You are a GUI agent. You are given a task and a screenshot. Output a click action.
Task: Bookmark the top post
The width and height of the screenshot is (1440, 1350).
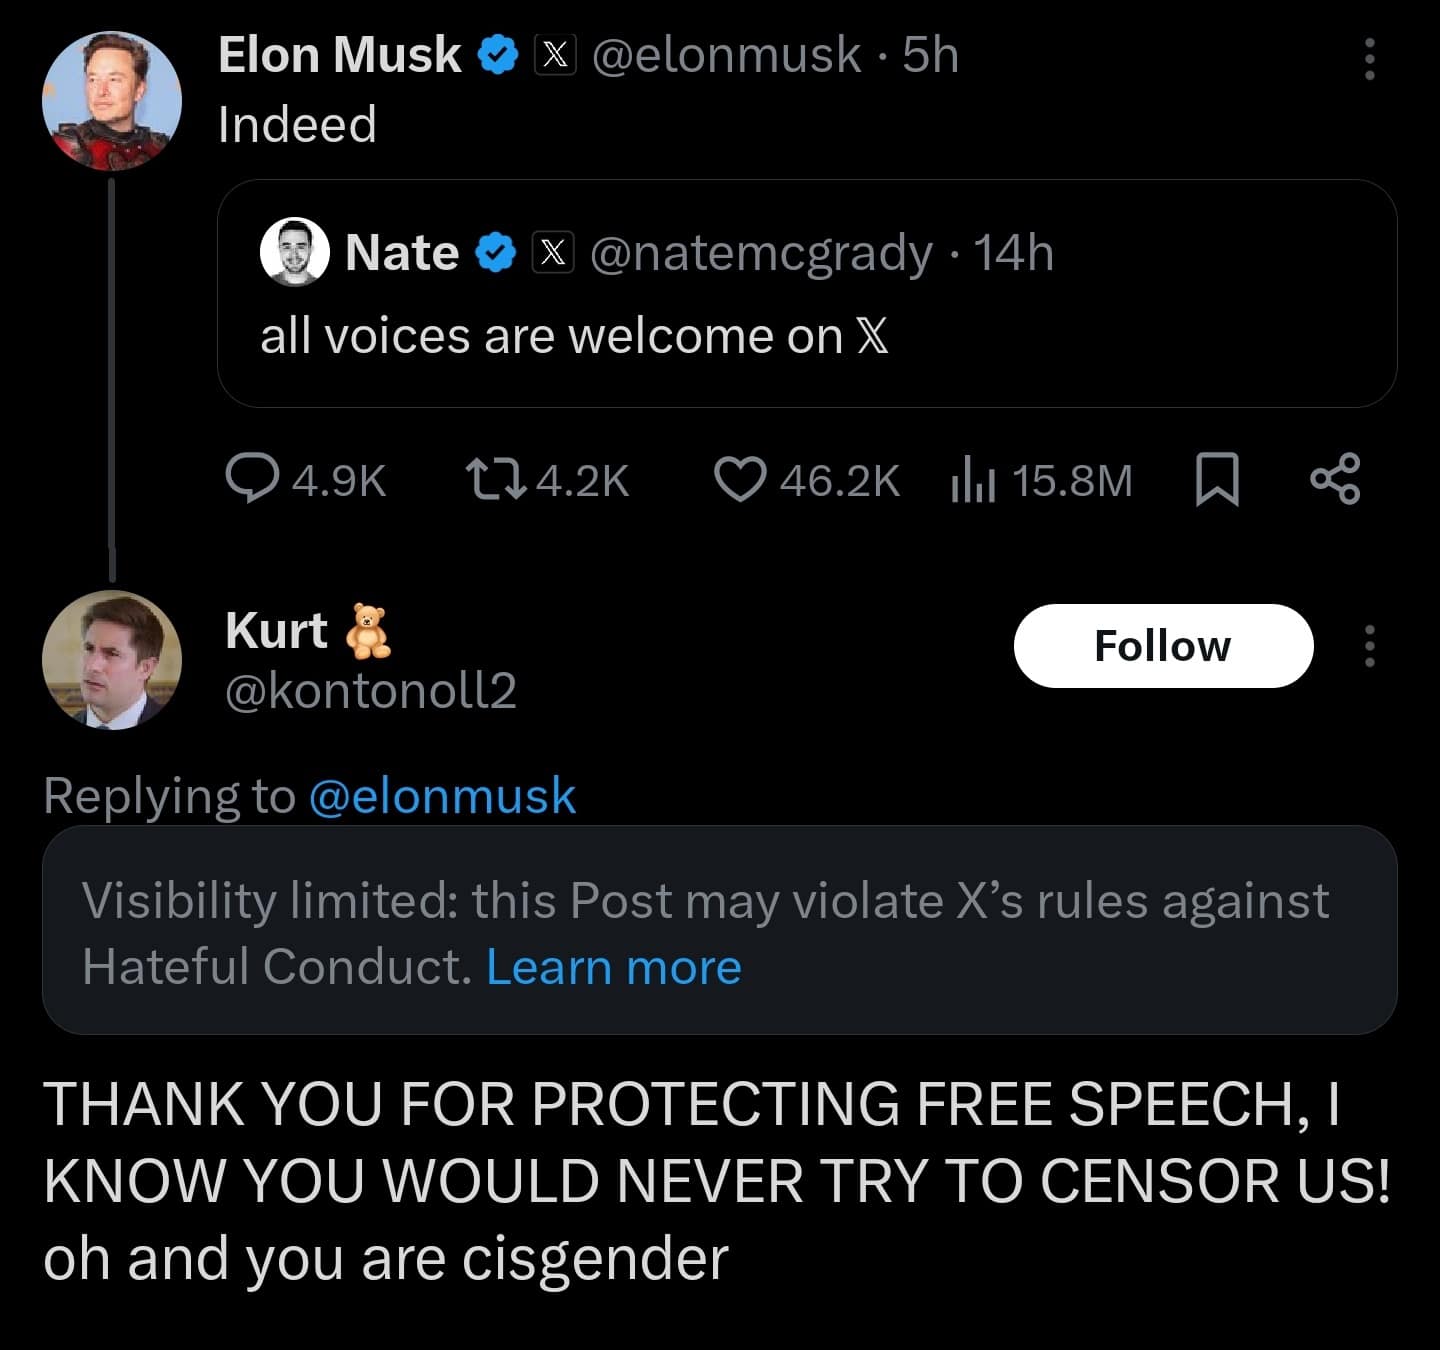(1217, 480)
